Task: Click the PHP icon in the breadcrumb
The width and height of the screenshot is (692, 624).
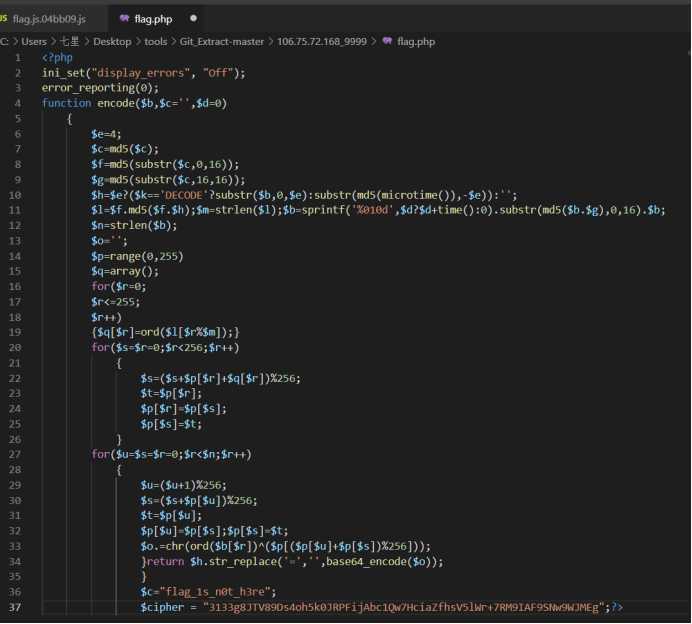Action: tap(387, 41)
